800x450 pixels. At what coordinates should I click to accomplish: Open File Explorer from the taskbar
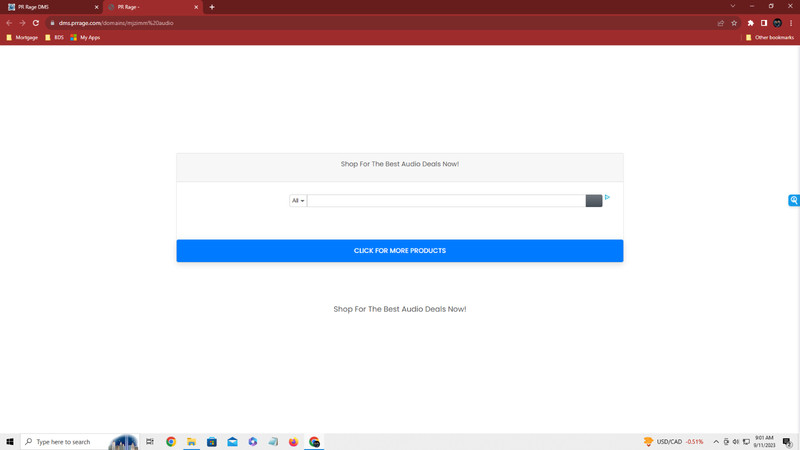[x=191, y=442]
